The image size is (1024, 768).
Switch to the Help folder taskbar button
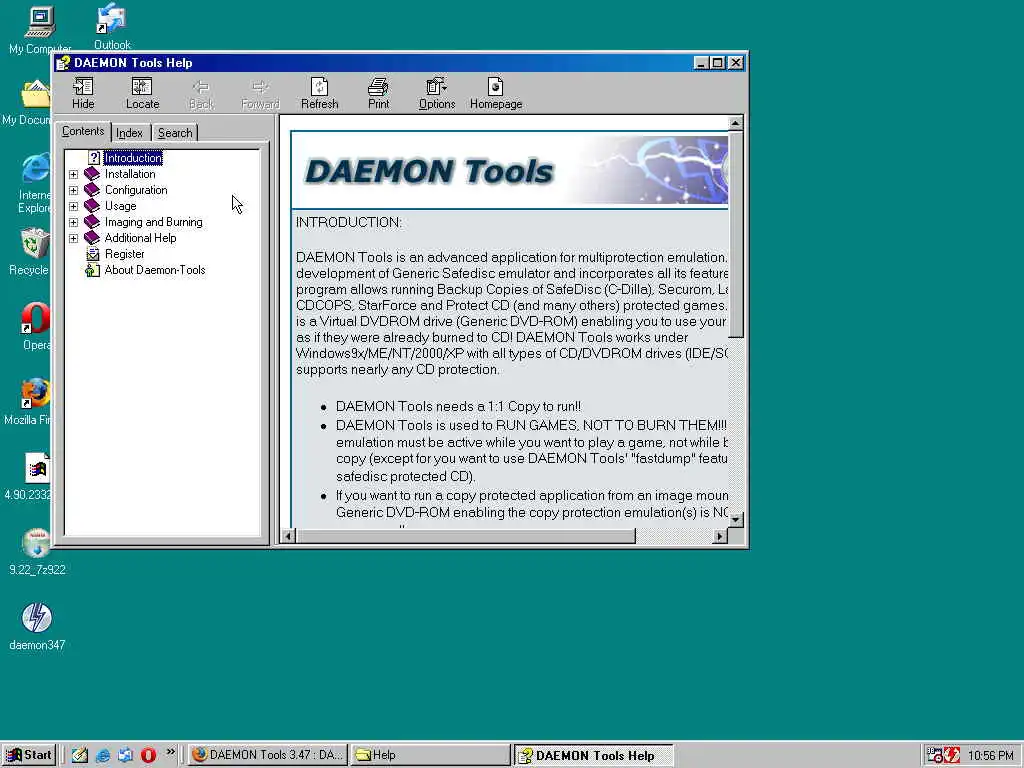point(430,755)
